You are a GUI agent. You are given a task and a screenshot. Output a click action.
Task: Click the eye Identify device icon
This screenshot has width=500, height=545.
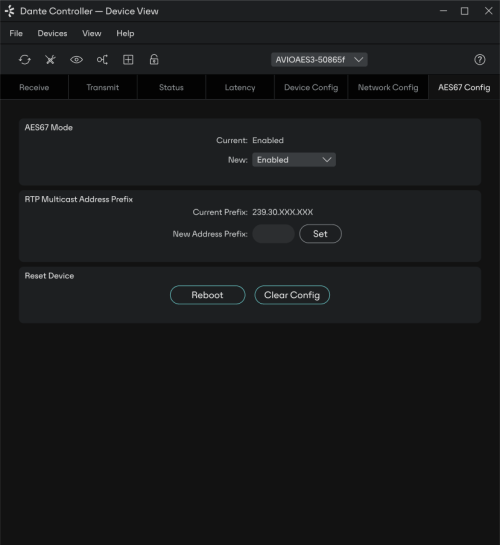76,60
